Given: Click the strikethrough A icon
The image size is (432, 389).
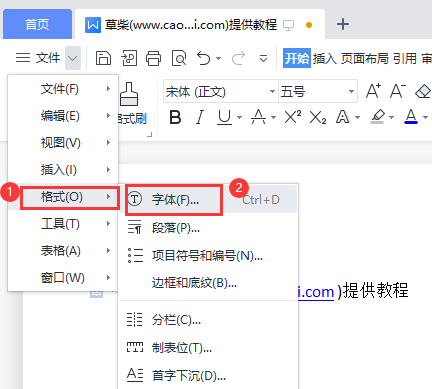Looking at the screenshot, I should [x=259, y=117].
